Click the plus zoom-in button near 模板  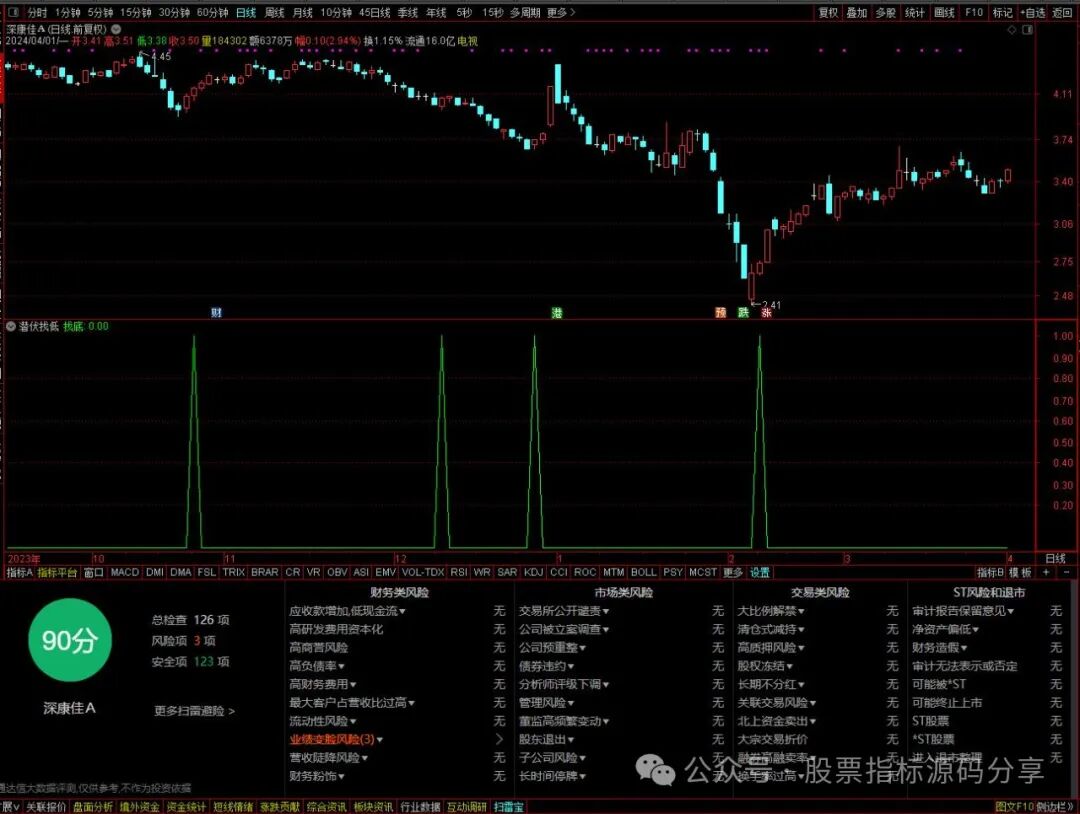pos(1046,572)
